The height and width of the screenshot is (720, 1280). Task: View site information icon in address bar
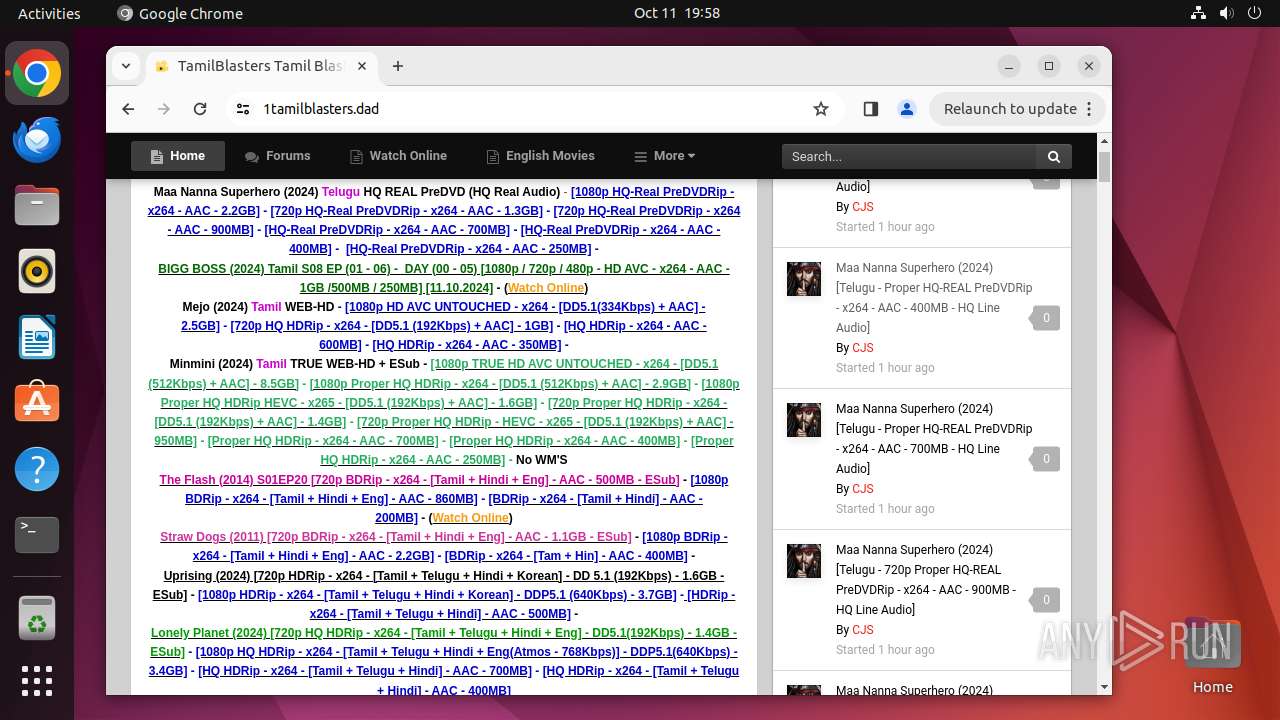click(x=243, y=109)
